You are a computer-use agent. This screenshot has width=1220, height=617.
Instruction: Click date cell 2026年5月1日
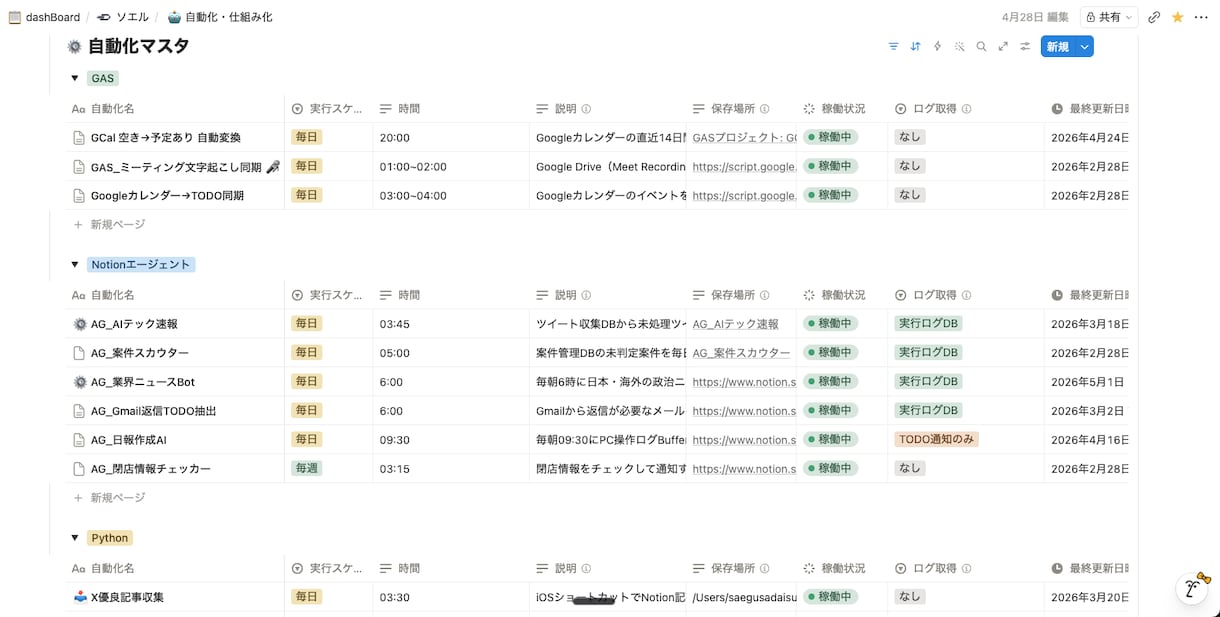[x=1087, y=382]
